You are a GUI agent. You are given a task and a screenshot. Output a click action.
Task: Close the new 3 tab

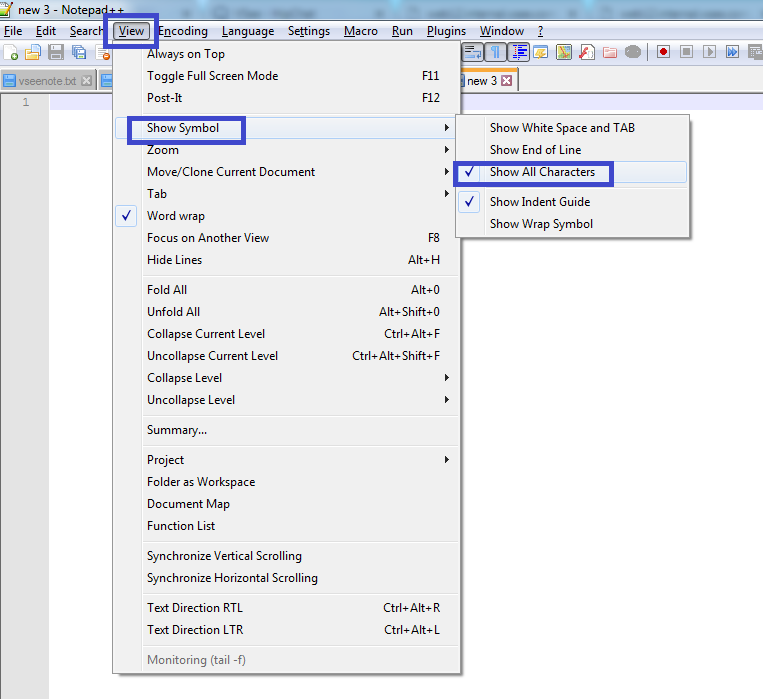(507, 81)
